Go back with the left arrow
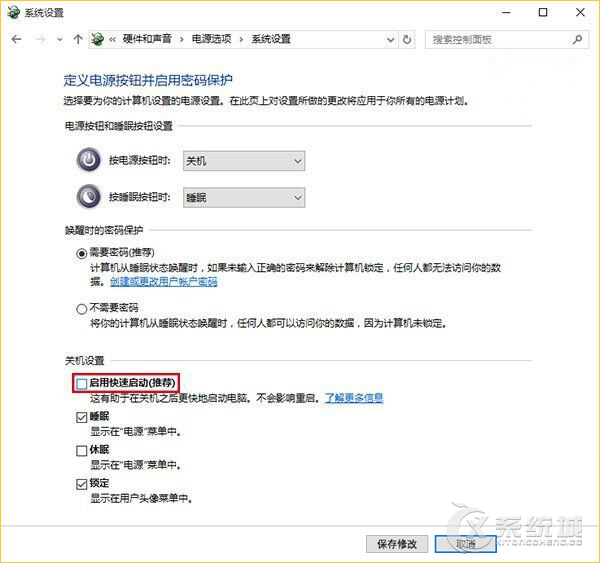Screen dimensions: 600x563 (16, 39)
